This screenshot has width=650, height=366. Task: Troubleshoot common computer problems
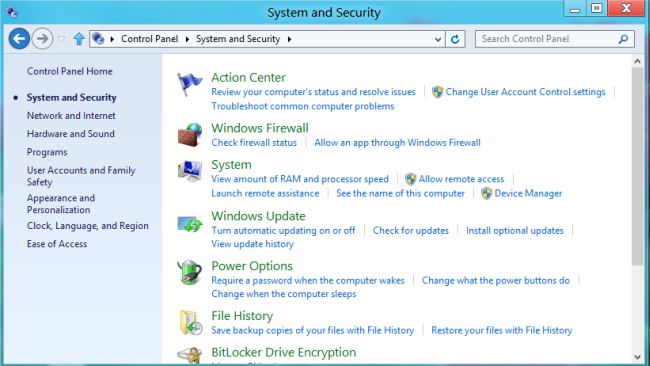(303, 107)
